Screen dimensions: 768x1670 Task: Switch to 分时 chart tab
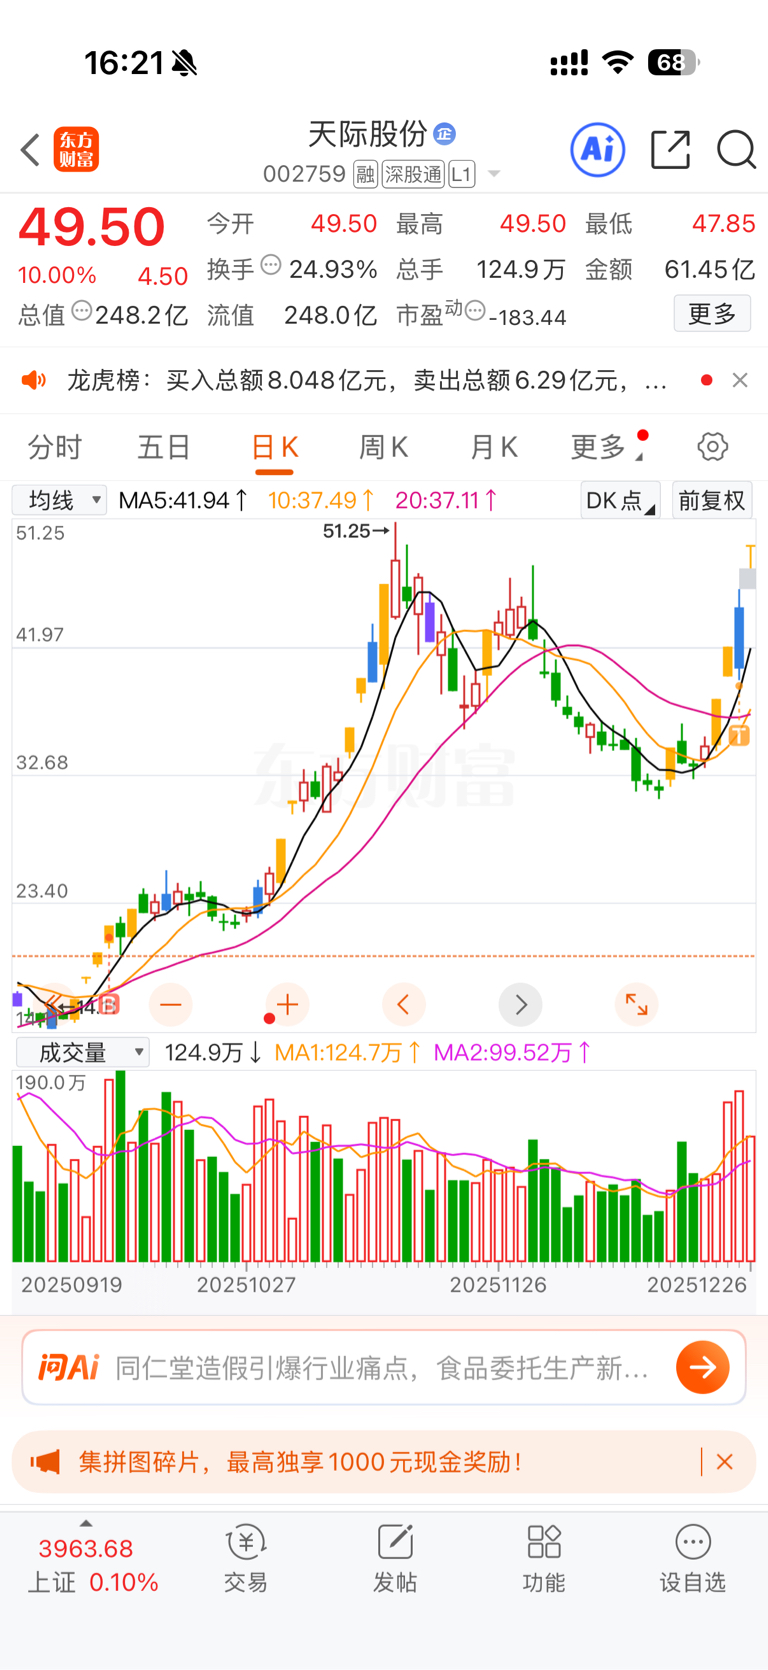[54, 447]
